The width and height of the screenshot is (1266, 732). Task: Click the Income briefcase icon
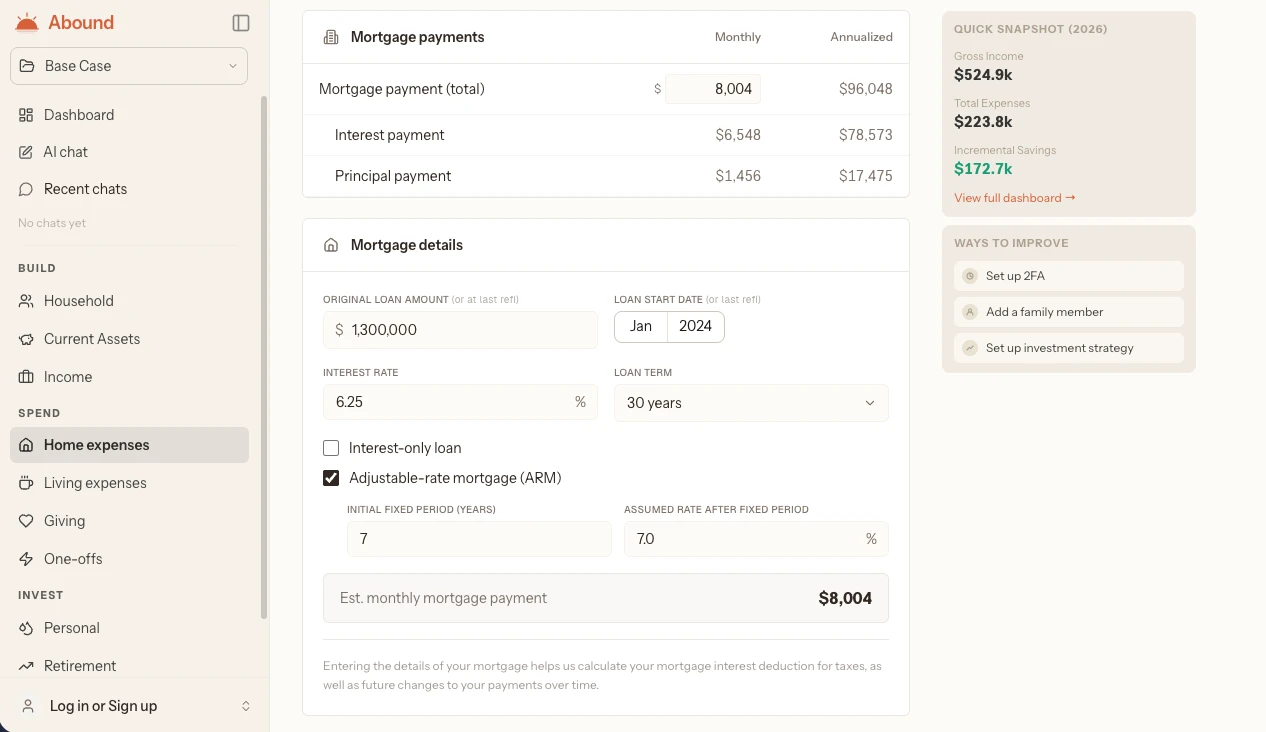[26, 377]
